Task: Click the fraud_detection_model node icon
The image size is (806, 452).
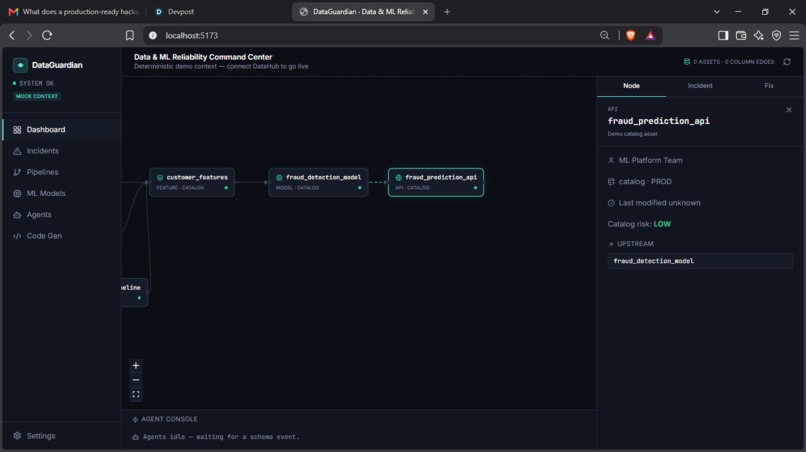Action: tap(279, 177)
